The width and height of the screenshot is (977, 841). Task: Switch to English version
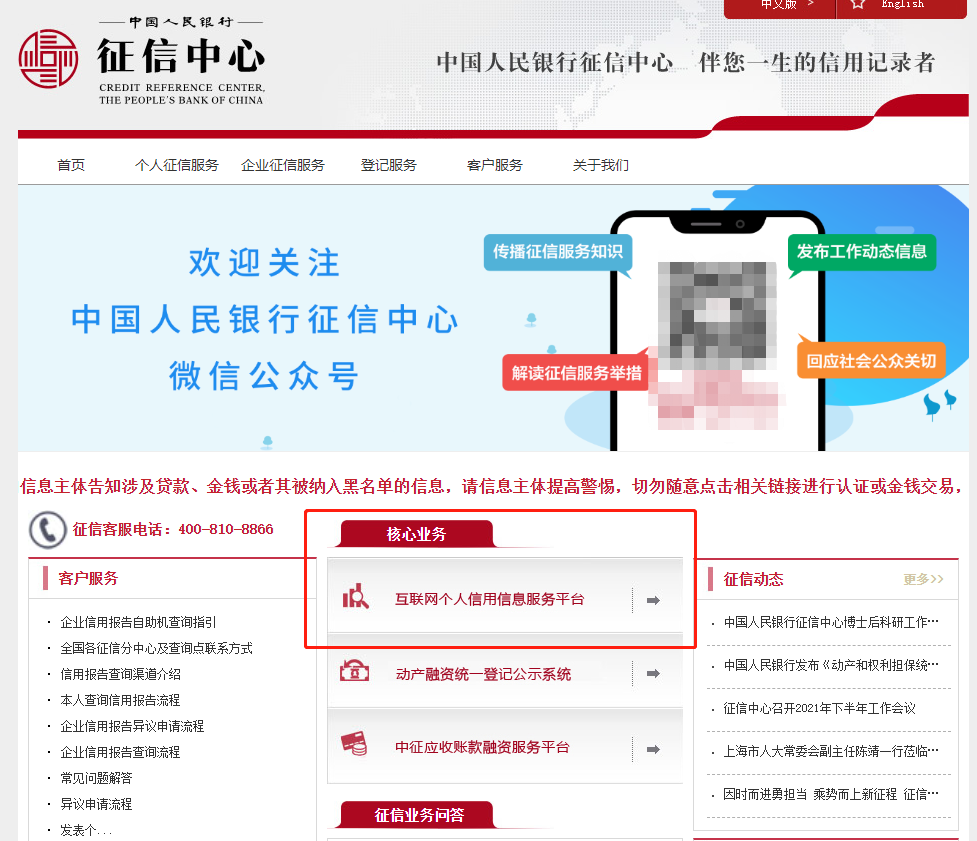tap(902, 4)
